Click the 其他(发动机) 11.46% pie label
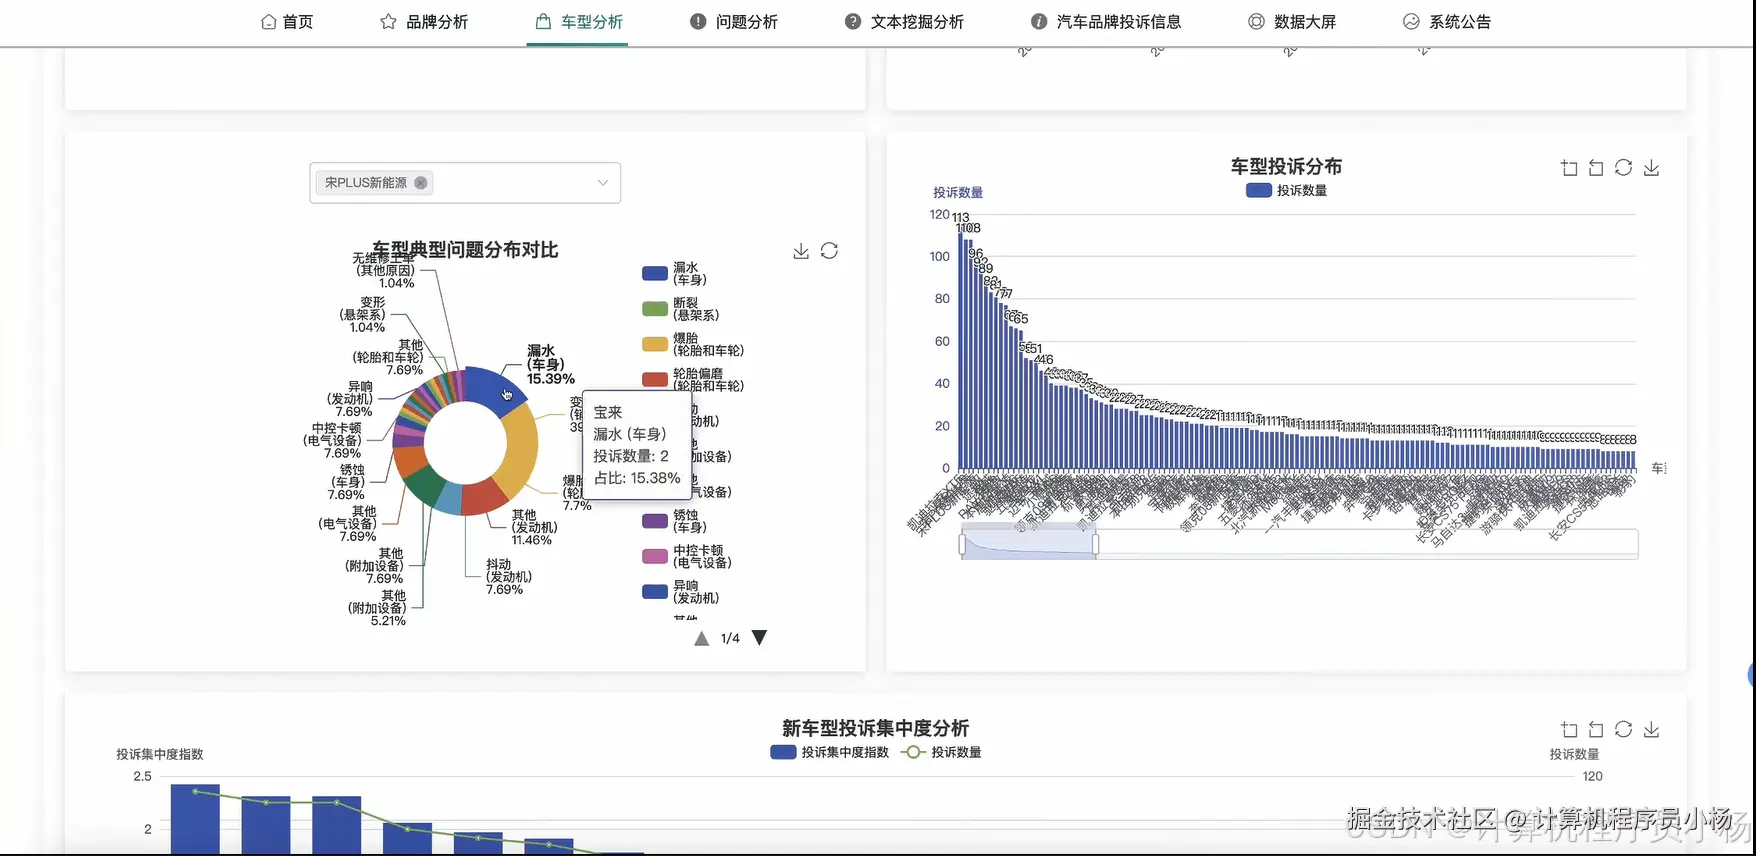1756x856 pixels. point(534,527)
